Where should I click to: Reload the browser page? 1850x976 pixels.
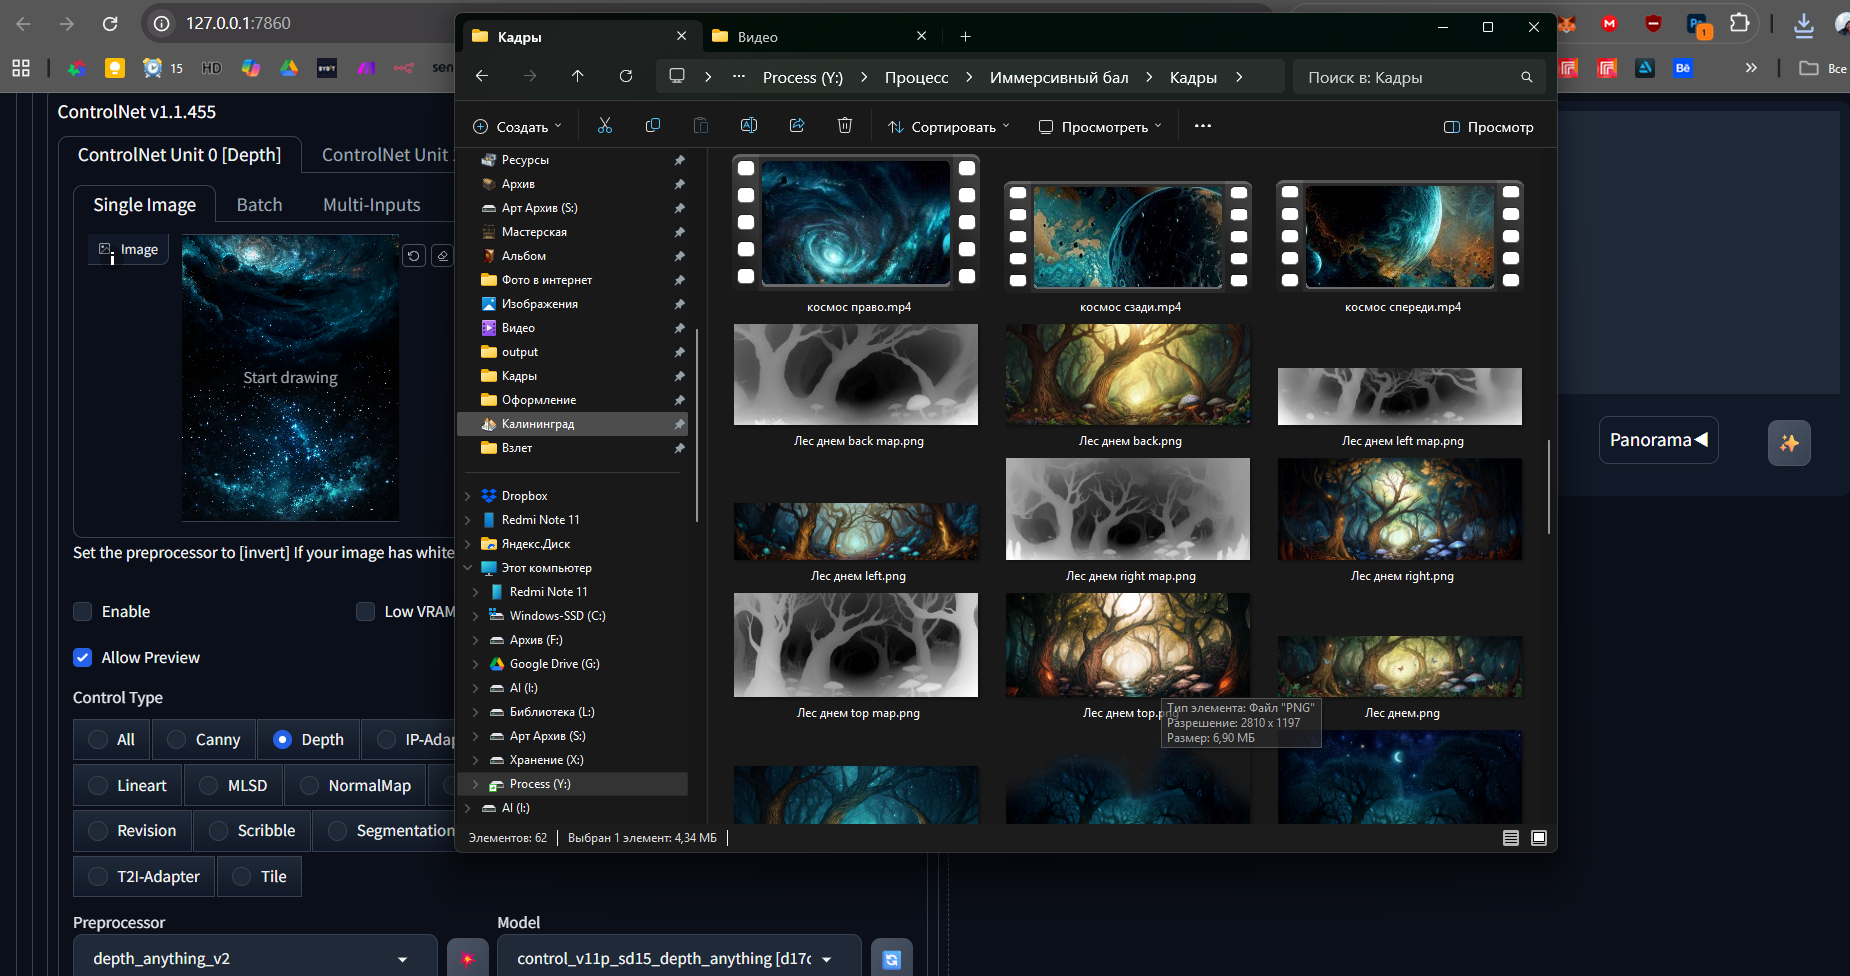click(110, 23)
